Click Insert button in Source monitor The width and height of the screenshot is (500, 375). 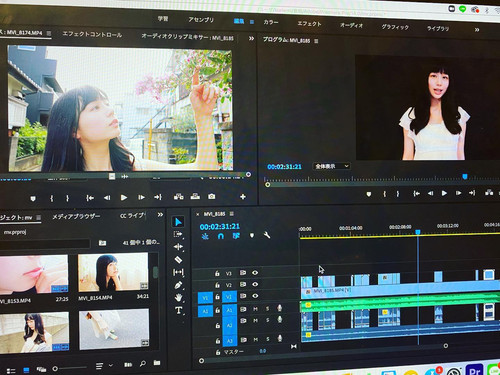tap(179, 197)
